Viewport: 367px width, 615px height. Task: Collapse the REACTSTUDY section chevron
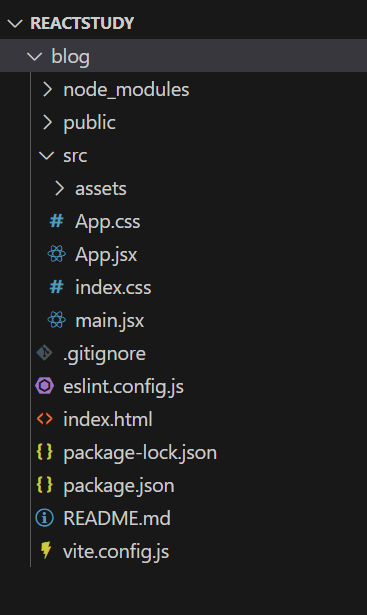(15, 24)
